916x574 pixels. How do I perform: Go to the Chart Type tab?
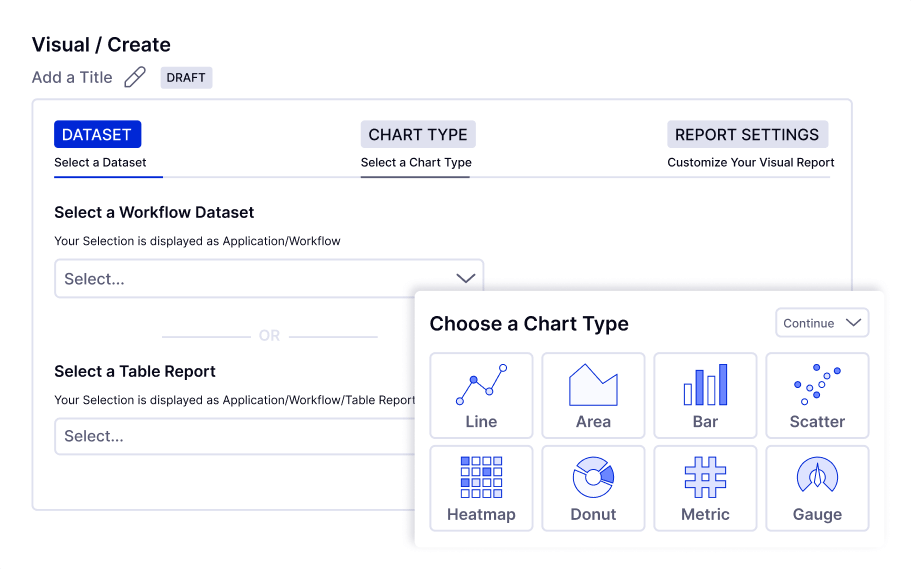(417, 135)
